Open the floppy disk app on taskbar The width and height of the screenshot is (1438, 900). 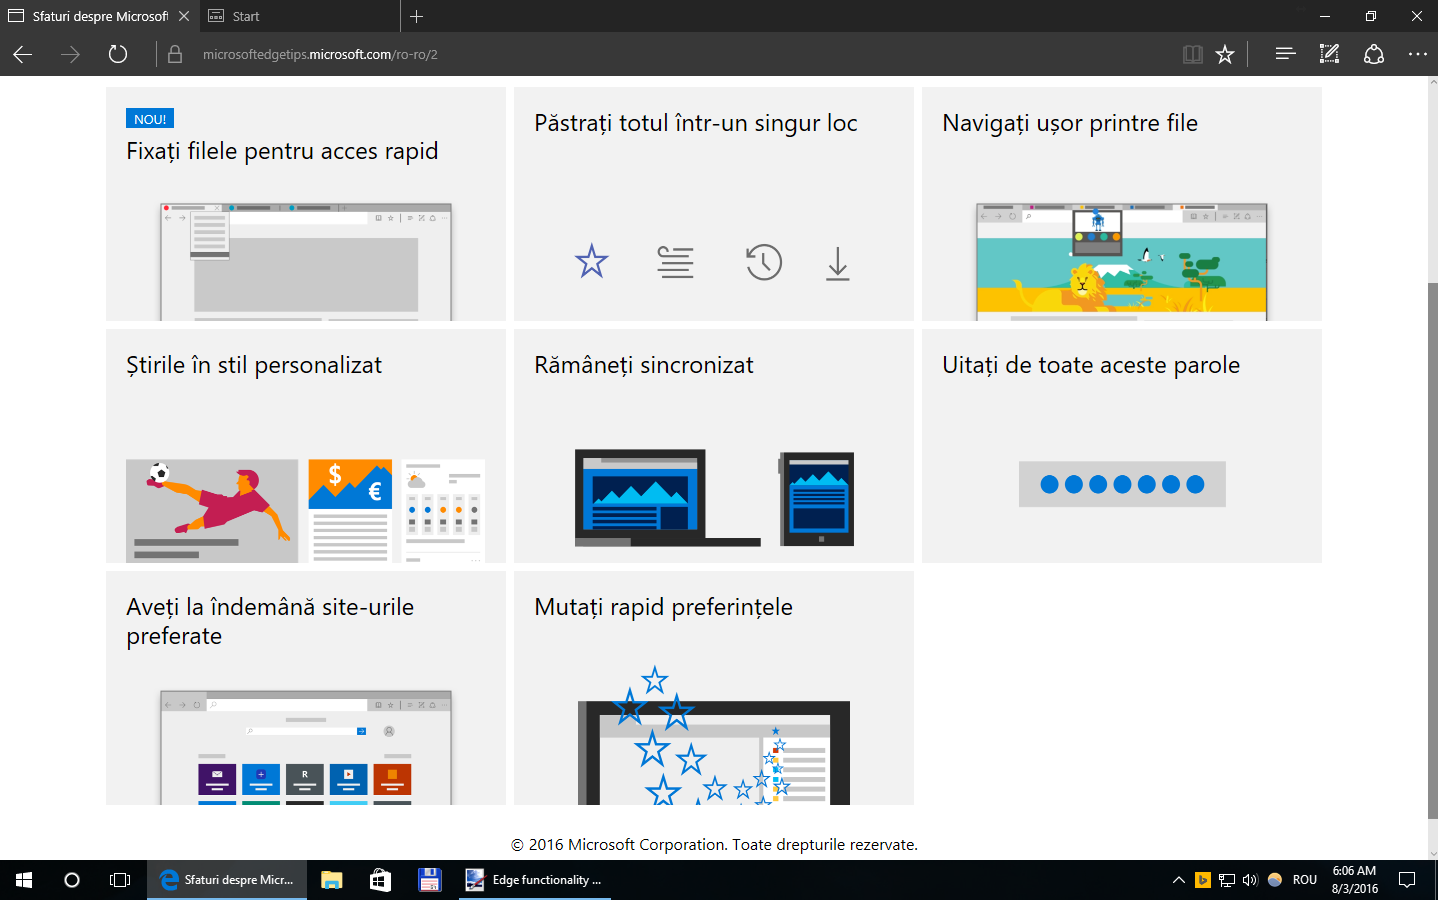[x=429, y=880]
